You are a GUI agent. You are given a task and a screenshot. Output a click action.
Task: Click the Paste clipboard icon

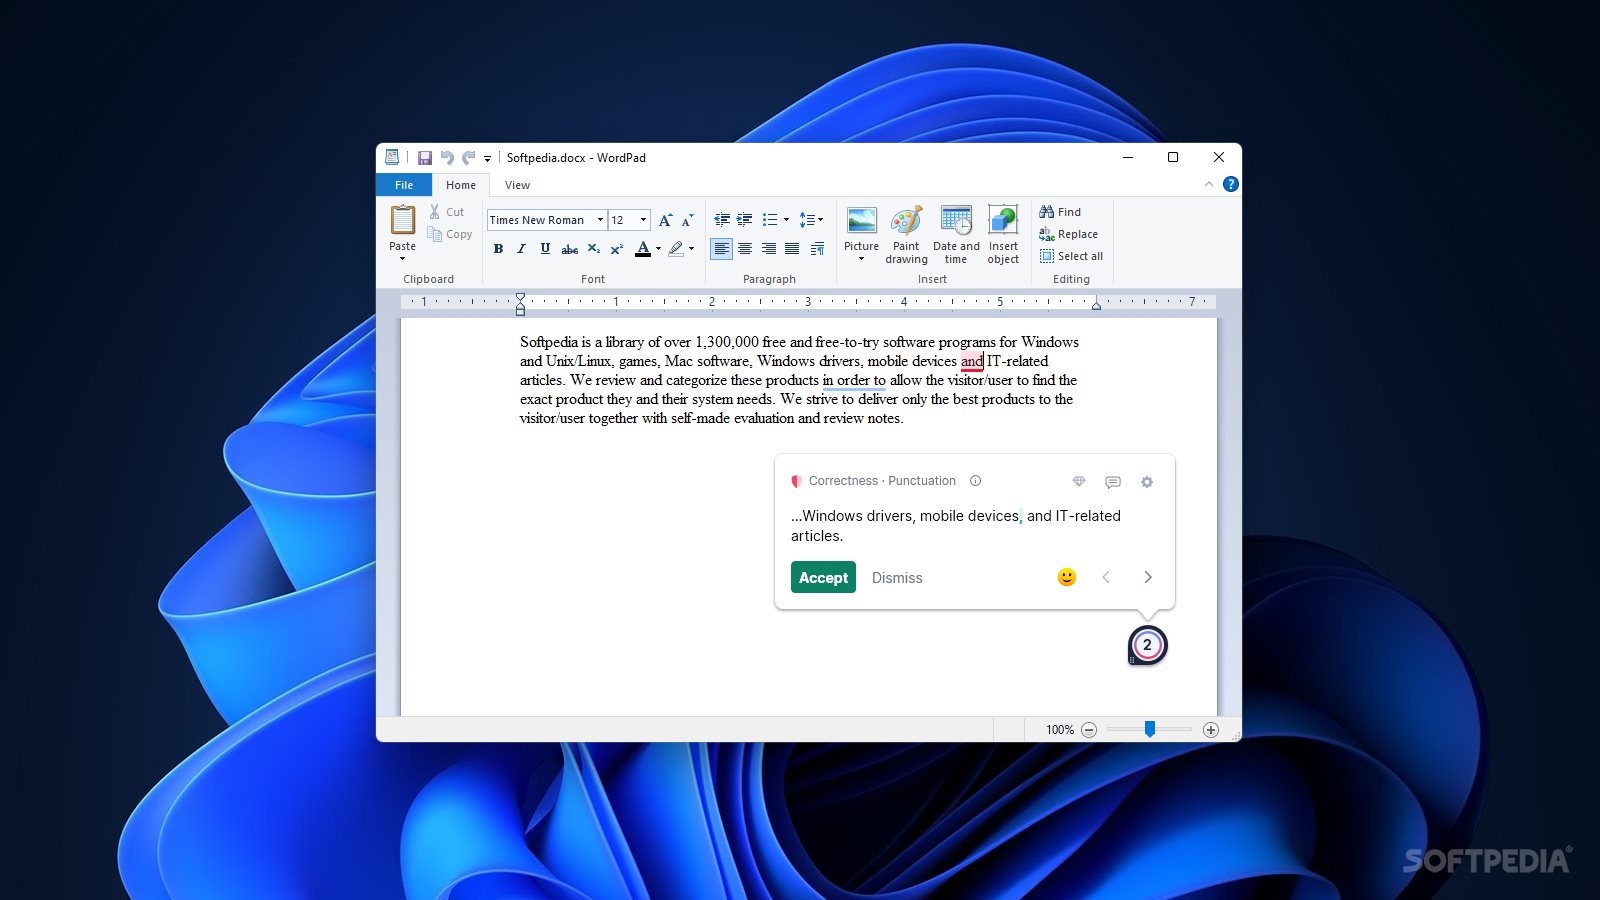pos(403,219)
